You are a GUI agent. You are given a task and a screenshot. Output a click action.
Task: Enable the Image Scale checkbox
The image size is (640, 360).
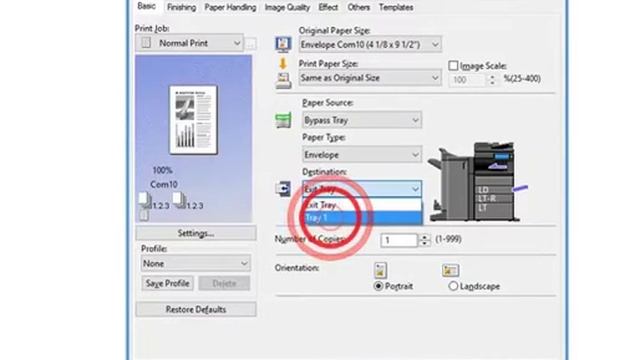click(x=453, y=66)
